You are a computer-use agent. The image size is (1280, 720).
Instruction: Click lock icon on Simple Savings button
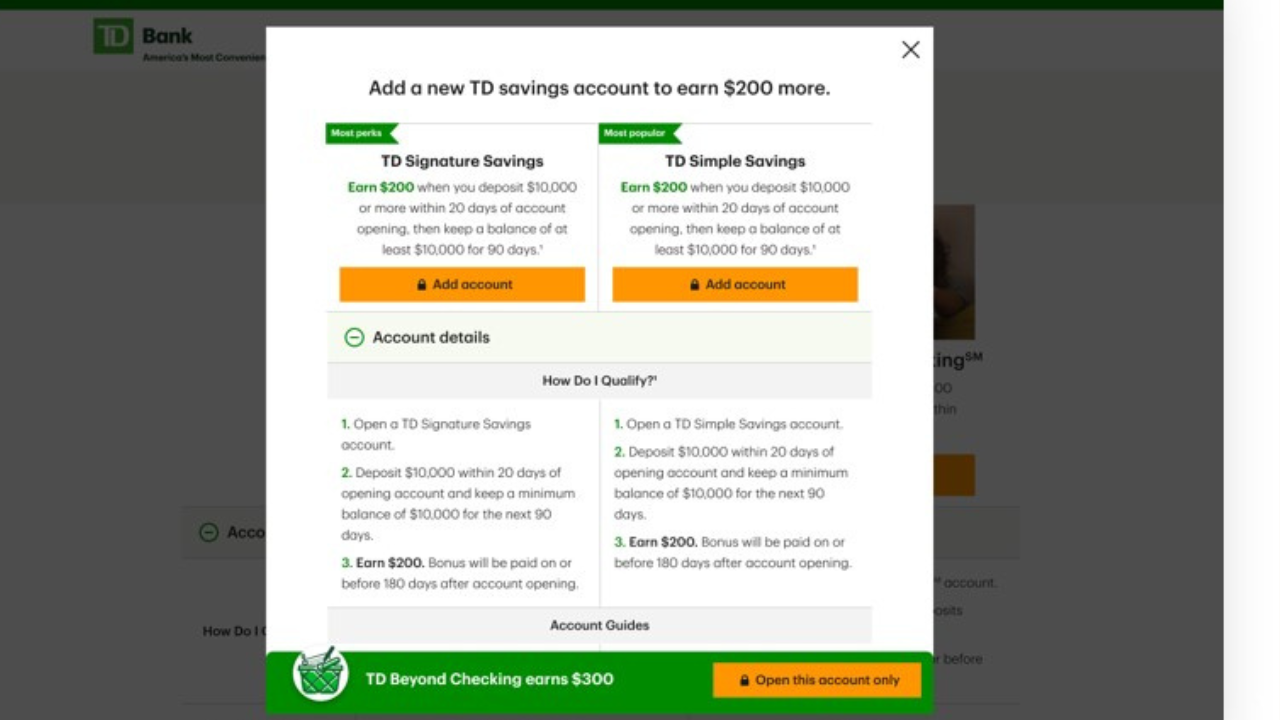(x=695, y=285)
